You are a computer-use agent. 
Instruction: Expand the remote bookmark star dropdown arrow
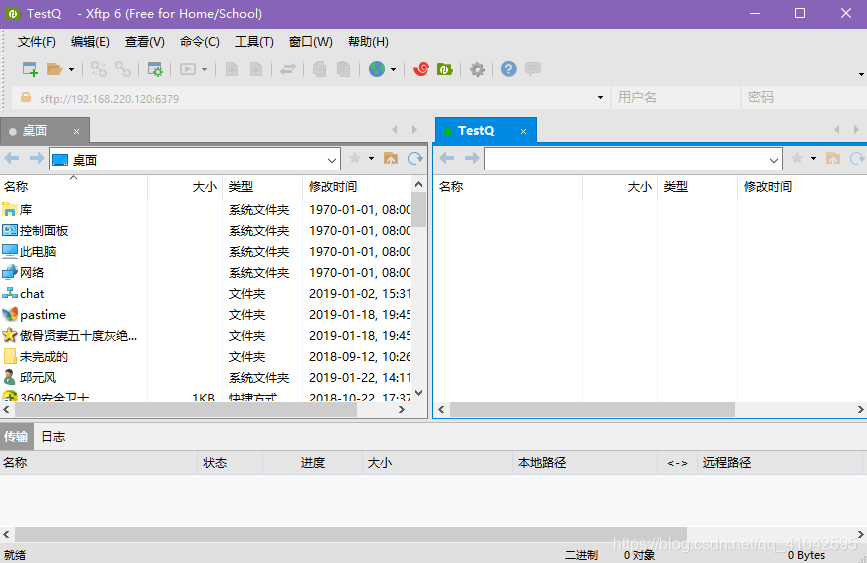813,159
